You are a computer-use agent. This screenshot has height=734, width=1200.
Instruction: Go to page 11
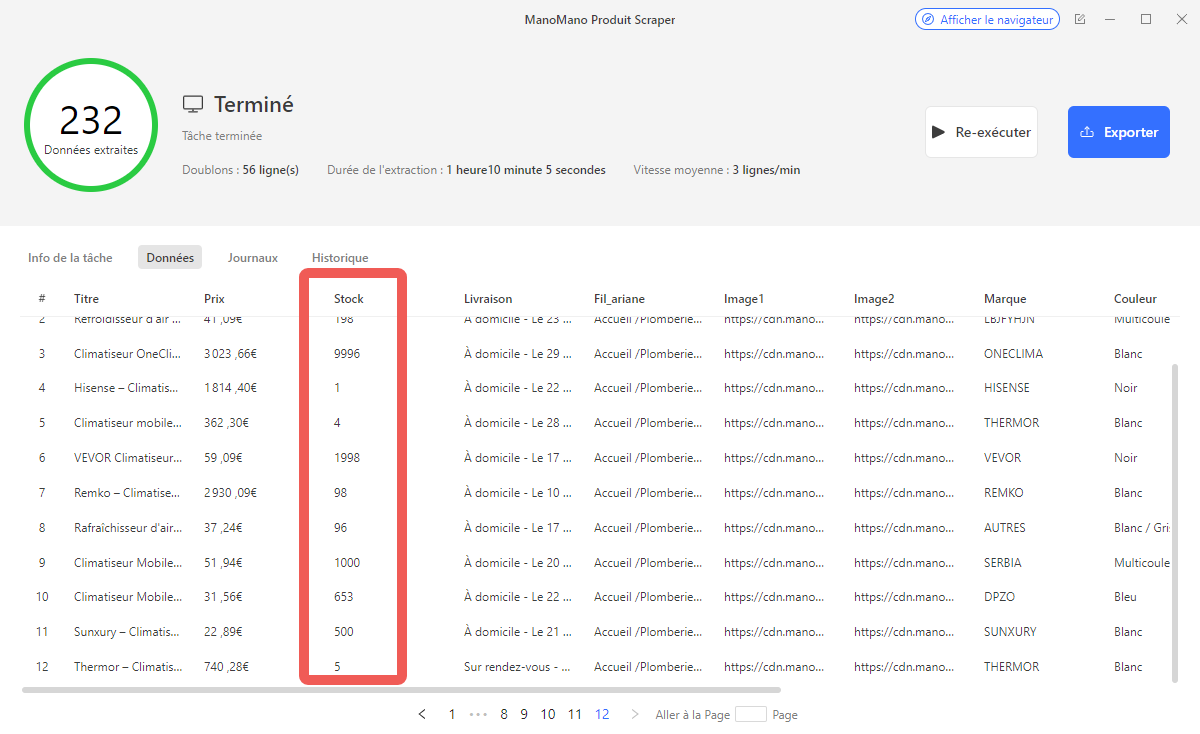[x=575, y=714]
